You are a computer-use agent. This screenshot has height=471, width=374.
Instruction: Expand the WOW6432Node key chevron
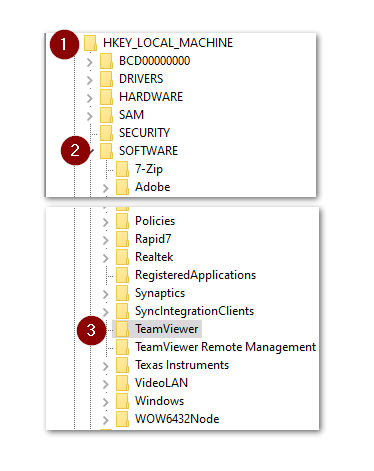[x=105, y=420]
